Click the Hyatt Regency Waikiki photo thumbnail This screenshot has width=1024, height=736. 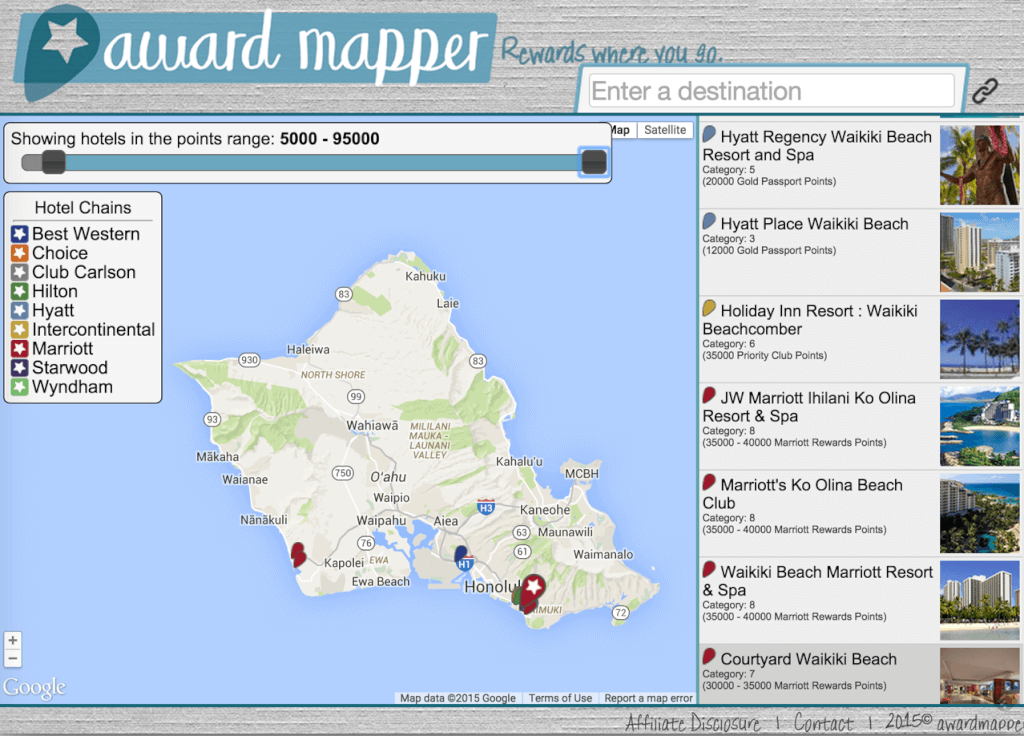(979, 165)
